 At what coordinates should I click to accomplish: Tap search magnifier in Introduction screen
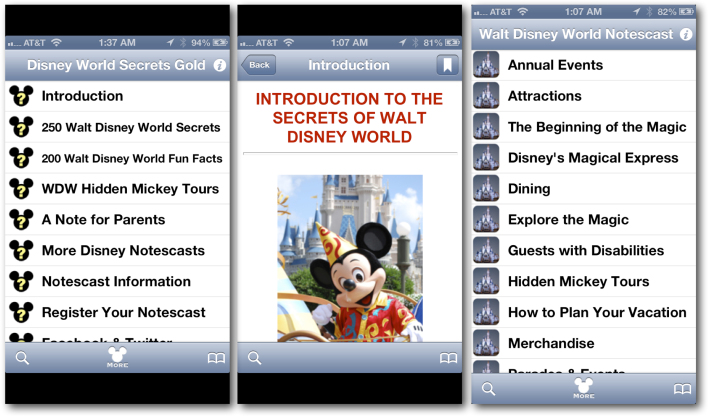255,358
